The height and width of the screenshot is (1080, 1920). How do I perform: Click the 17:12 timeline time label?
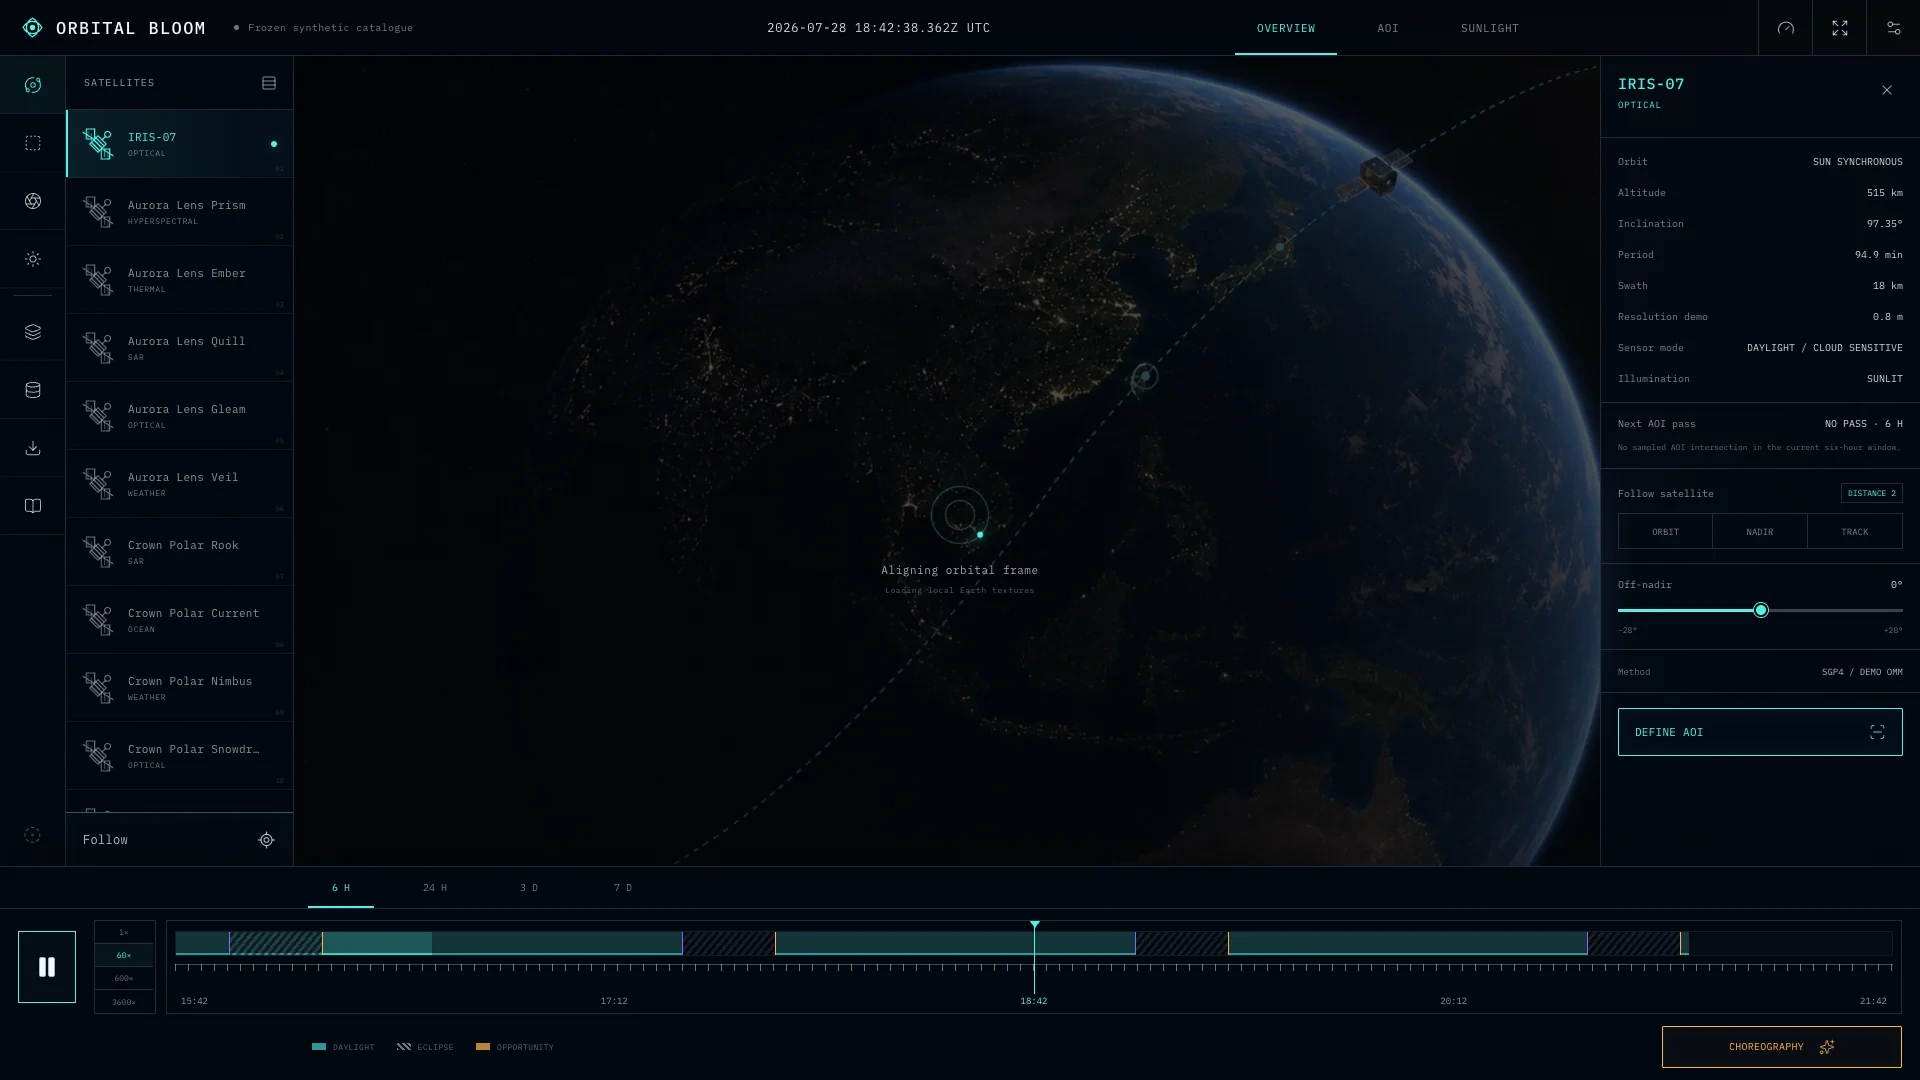coord(614,1001)
